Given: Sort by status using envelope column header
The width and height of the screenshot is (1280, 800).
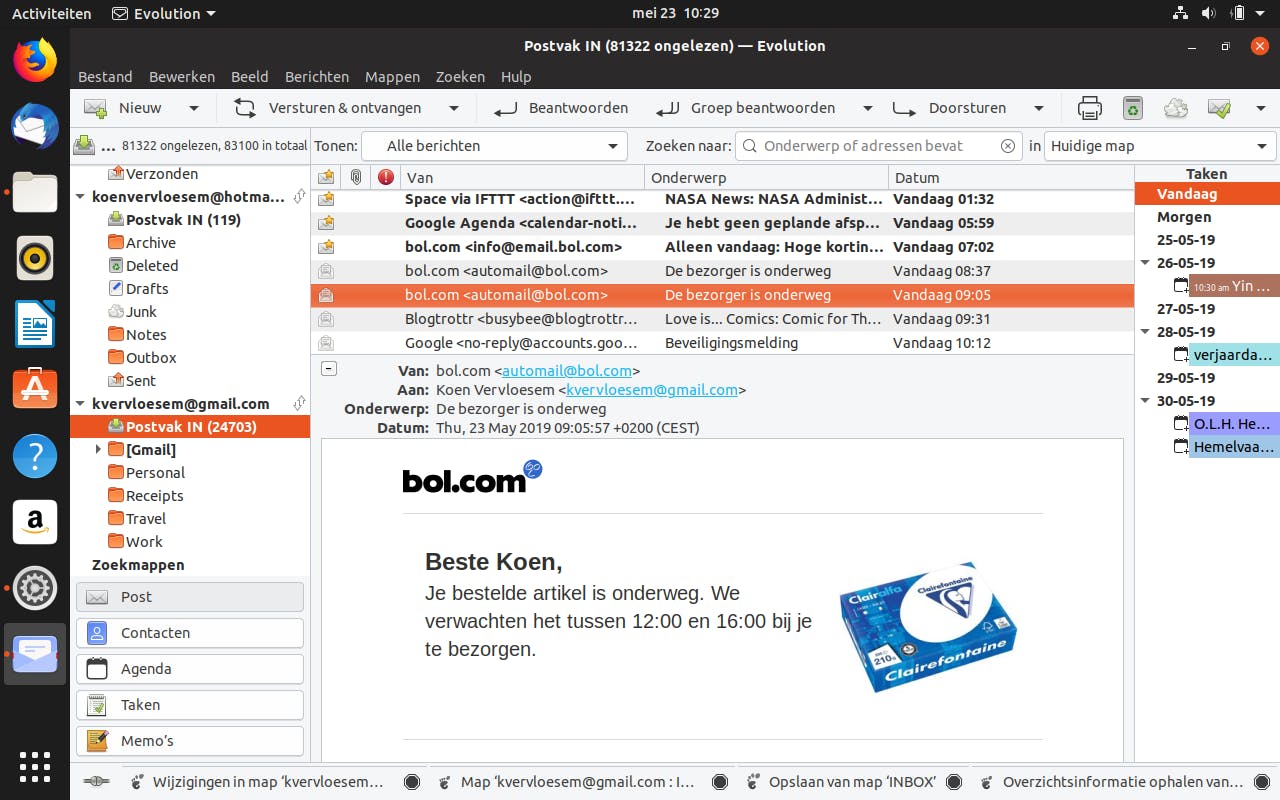Looking at the screenshot, I should [326, 177].
